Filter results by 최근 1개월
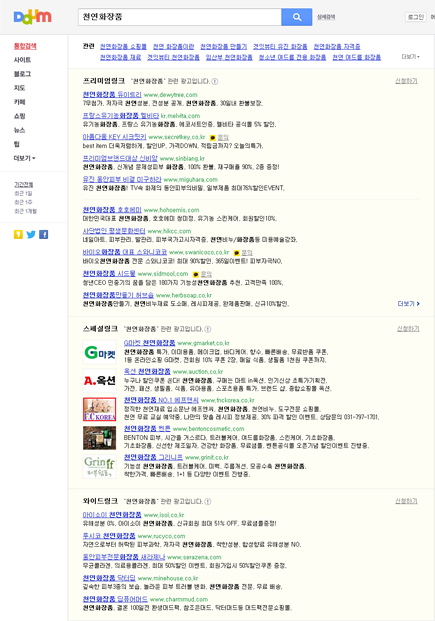Viewport: 435px width, 621px height. pos(25,211)
